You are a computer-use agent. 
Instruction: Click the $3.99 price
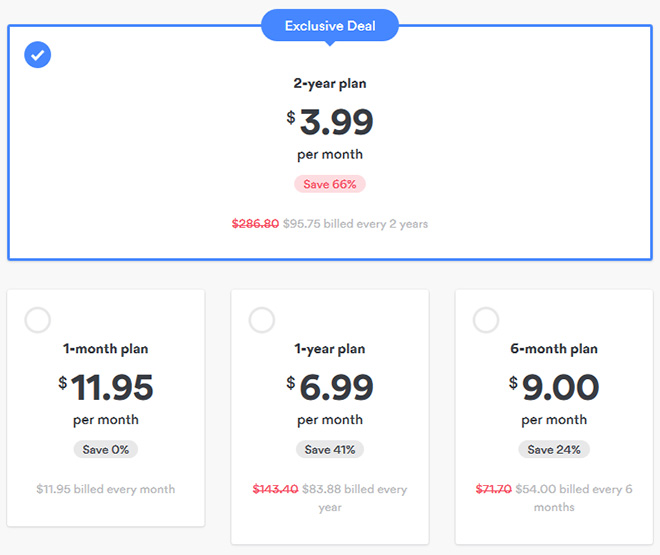point(330,122)
